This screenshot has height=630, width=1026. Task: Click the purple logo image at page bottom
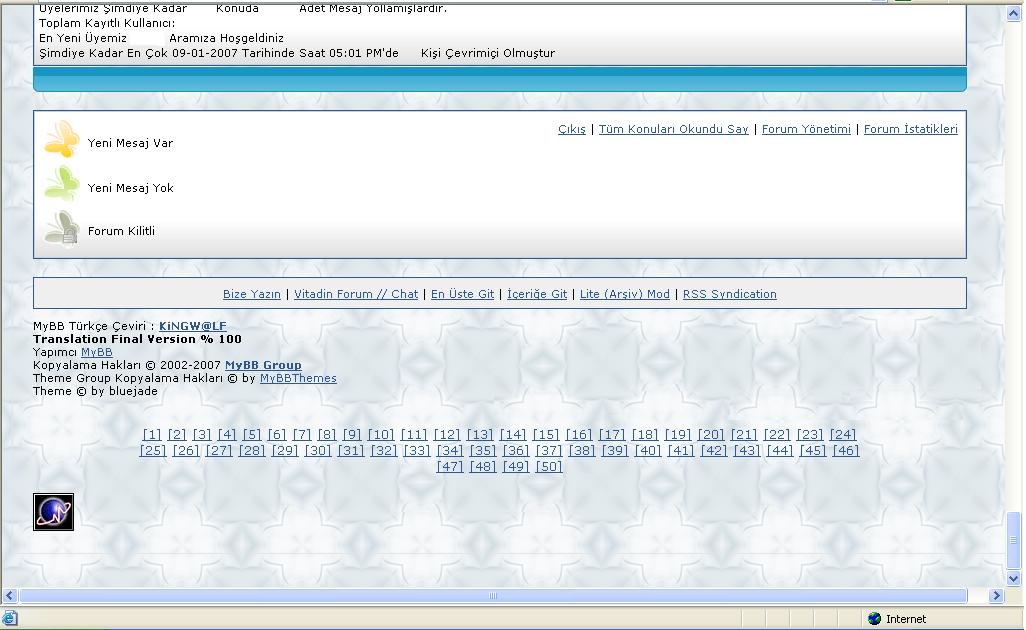(x=53, y=512)
